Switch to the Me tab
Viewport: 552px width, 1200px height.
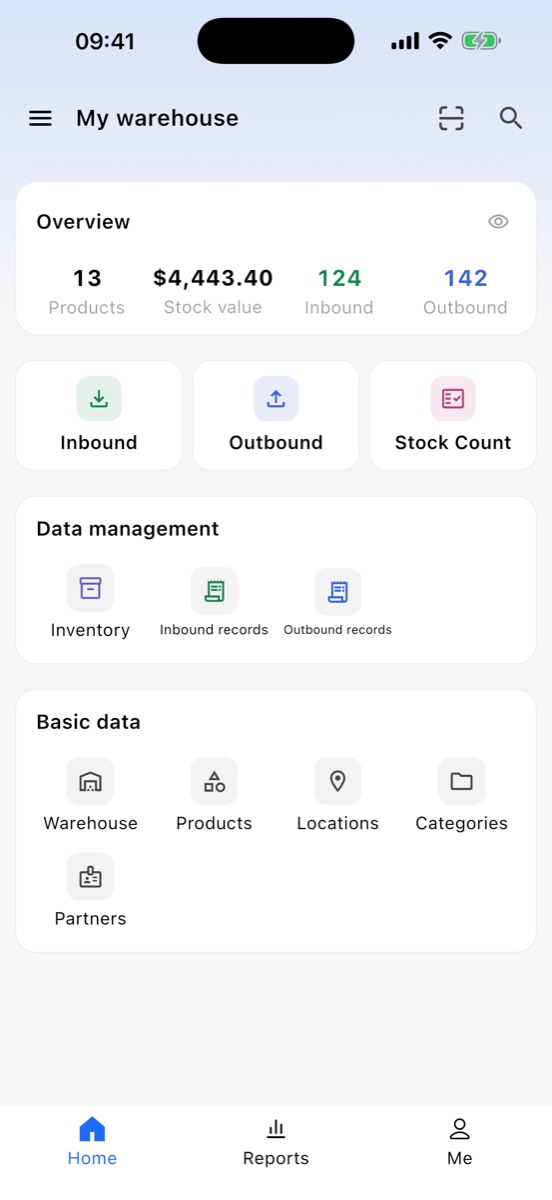tap(460, 1143)
